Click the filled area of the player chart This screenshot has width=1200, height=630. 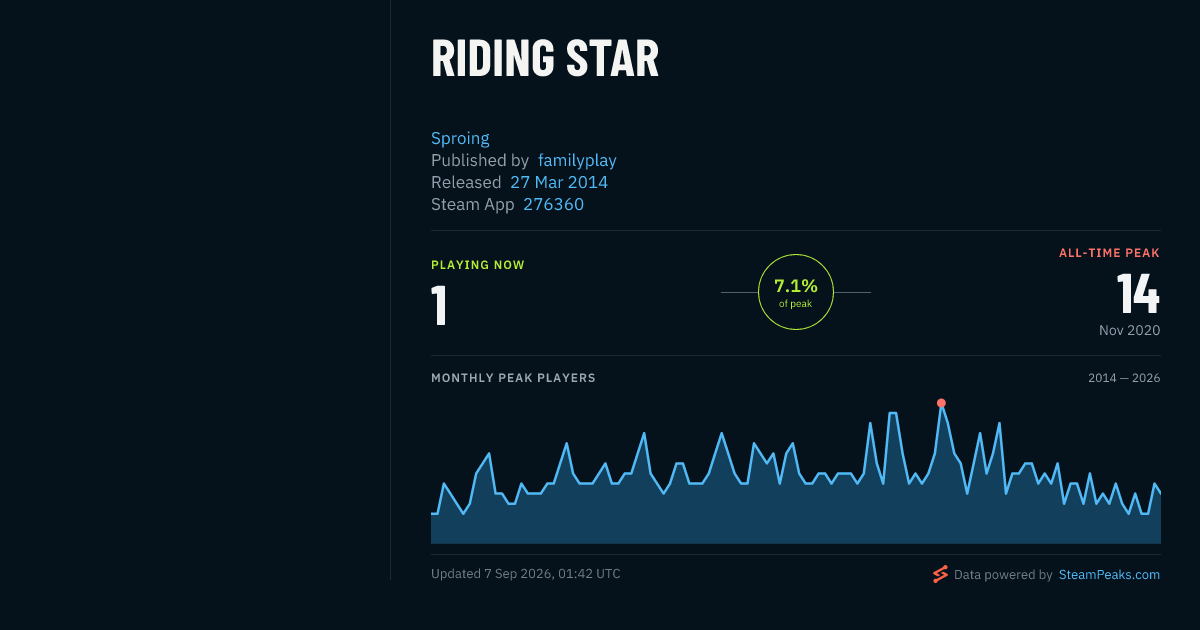coord(795,515)
